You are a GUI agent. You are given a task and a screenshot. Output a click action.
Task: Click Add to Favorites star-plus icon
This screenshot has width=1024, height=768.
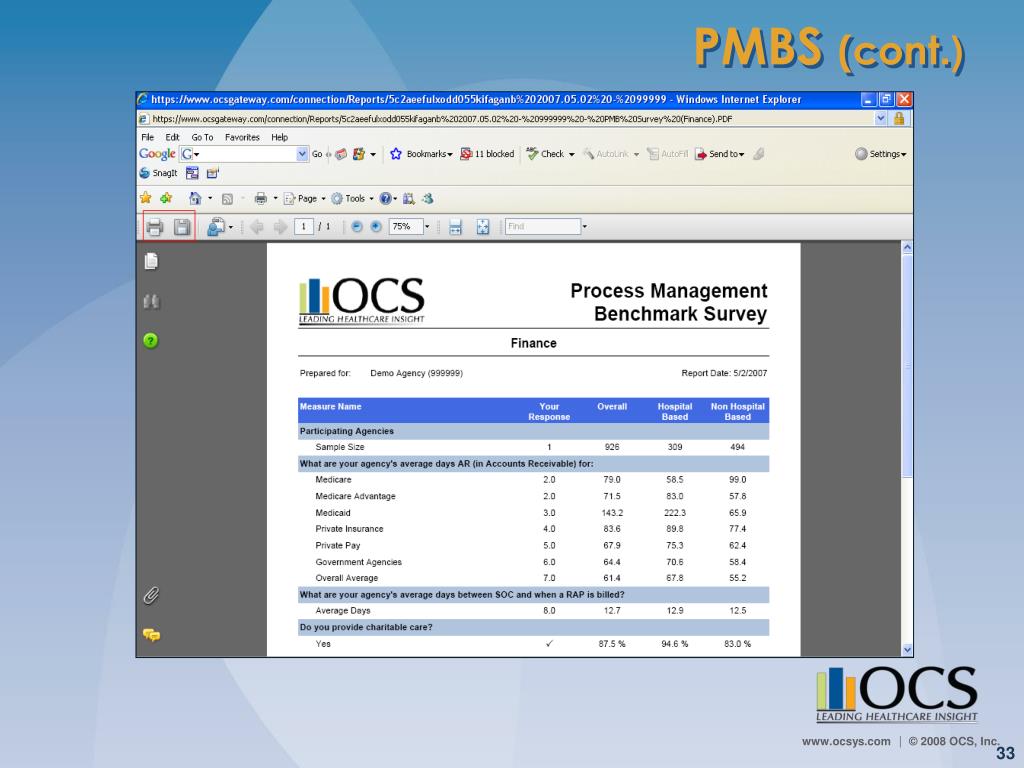167,198
